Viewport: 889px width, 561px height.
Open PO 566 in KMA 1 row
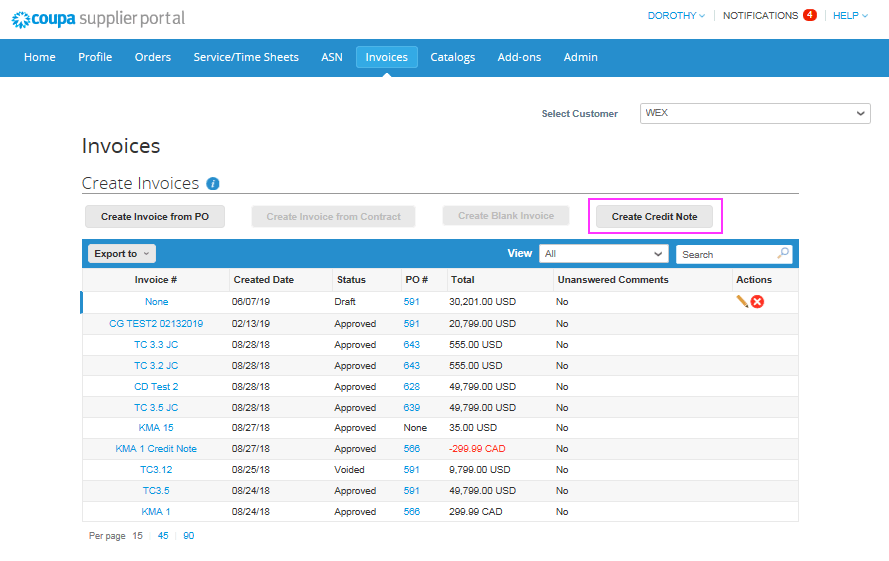(x=412, y=512)
